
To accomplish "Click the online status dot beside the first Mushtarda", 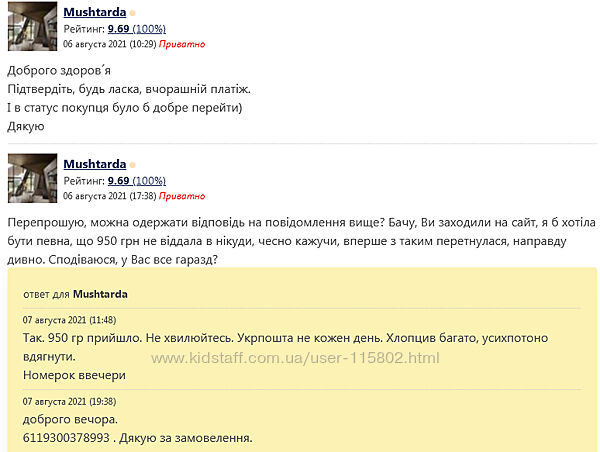I will point(133,13).
